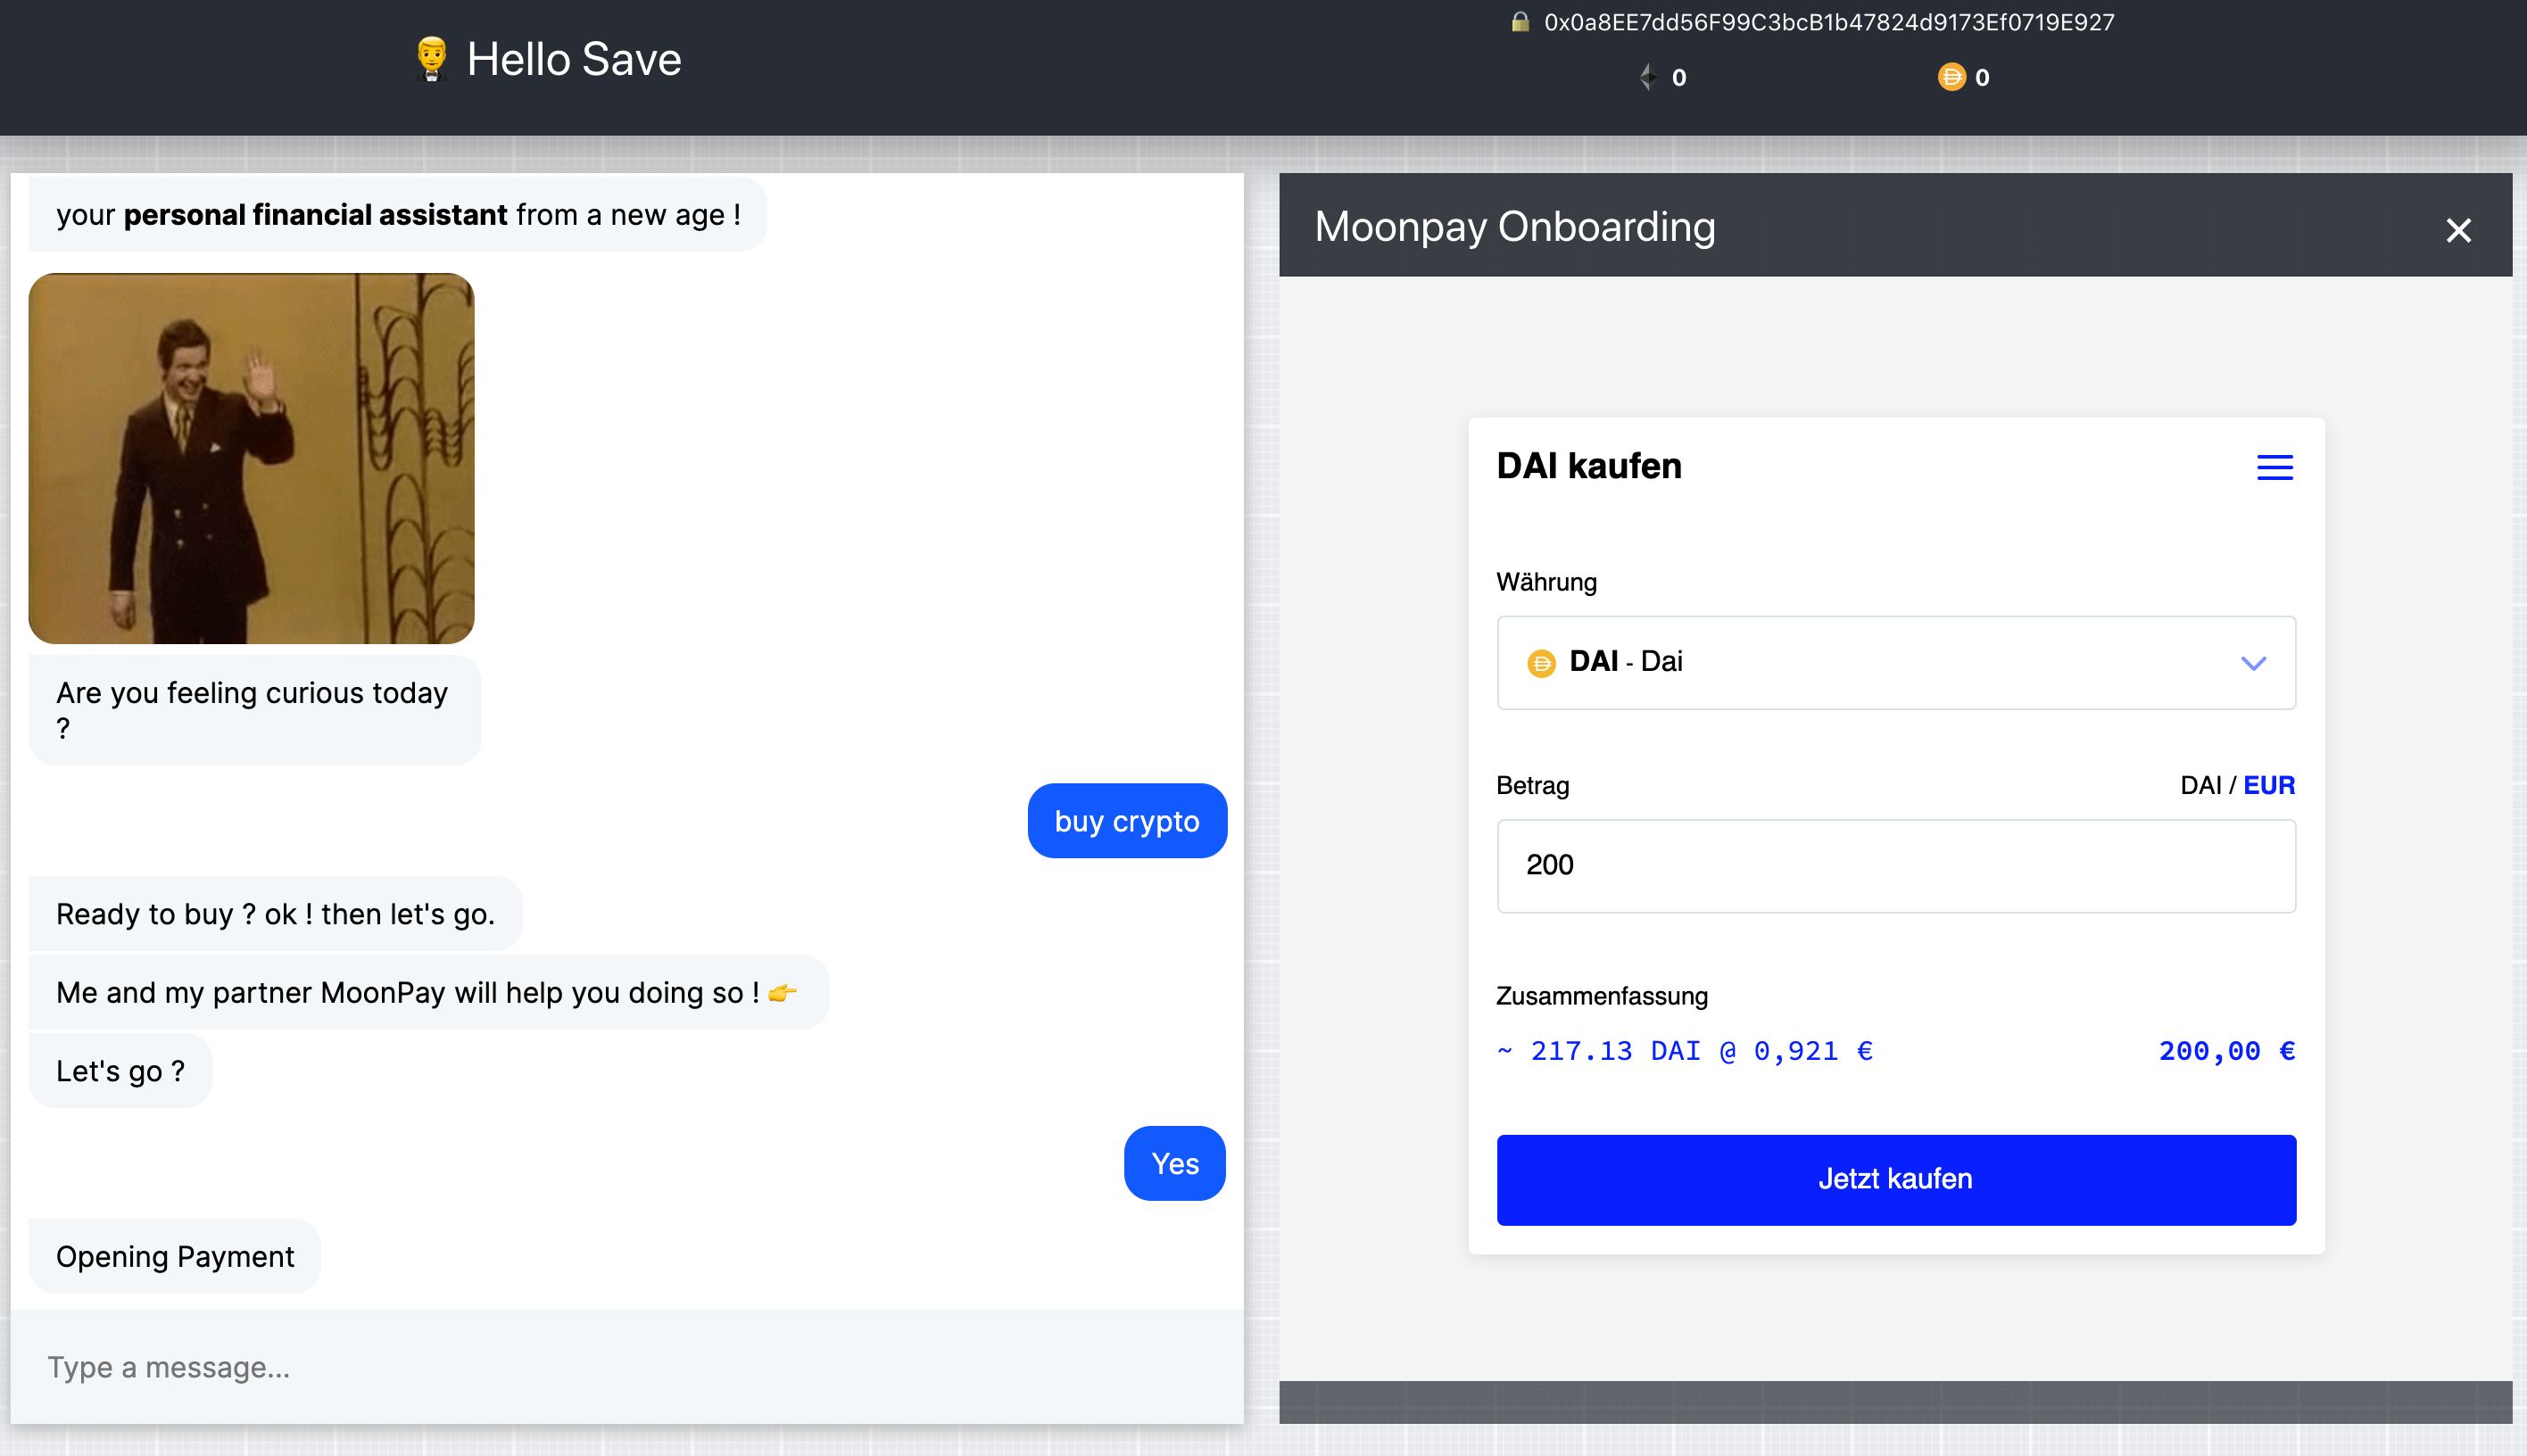The height and width of the screenshot is (1456, 2527).
Task: Click the buy crypto chat button
Action: coord(1126,821)
